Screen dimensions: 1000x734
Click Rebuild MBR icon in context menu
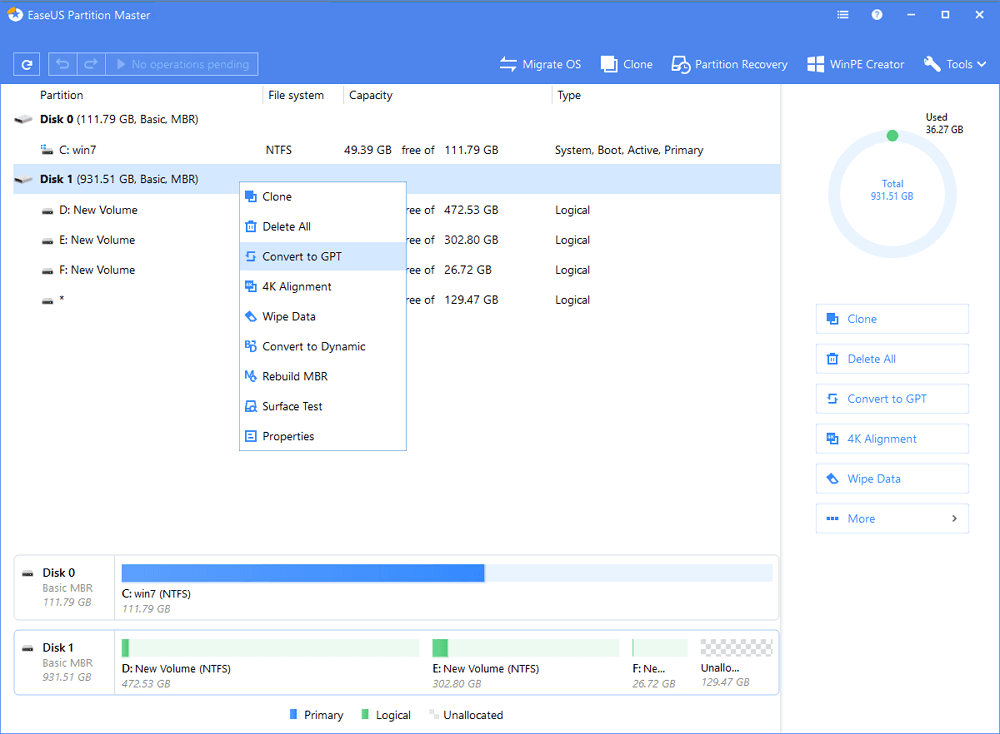pyautogui.click(x=251, y=376)
